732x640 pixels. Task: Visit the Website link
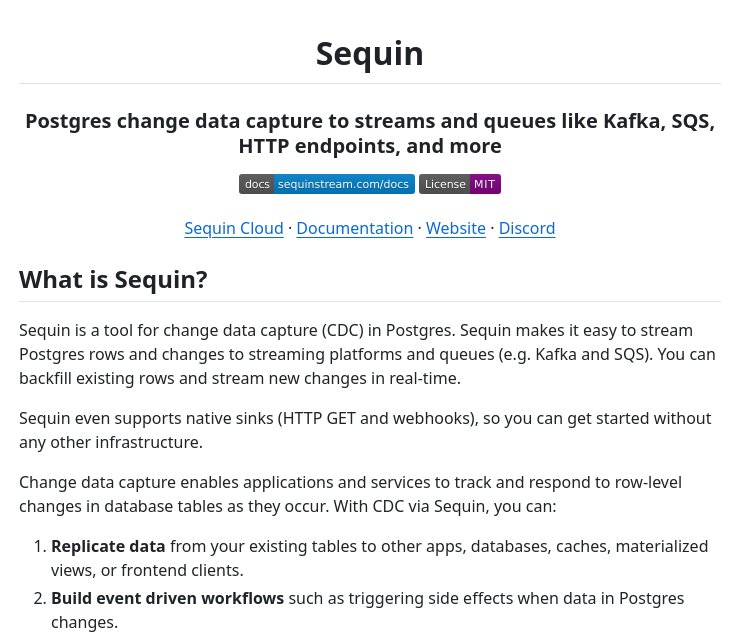tap(456, 228)
